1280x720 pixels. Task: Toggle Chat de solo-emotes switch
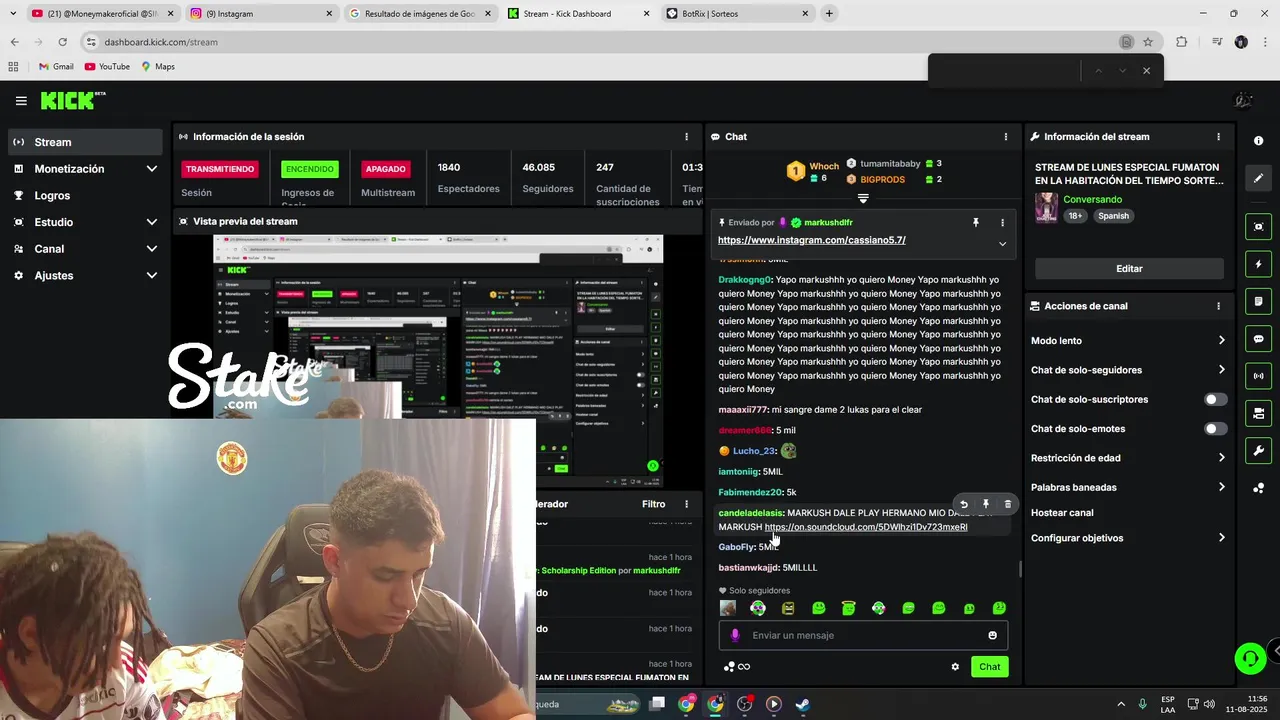(1215, 429)
